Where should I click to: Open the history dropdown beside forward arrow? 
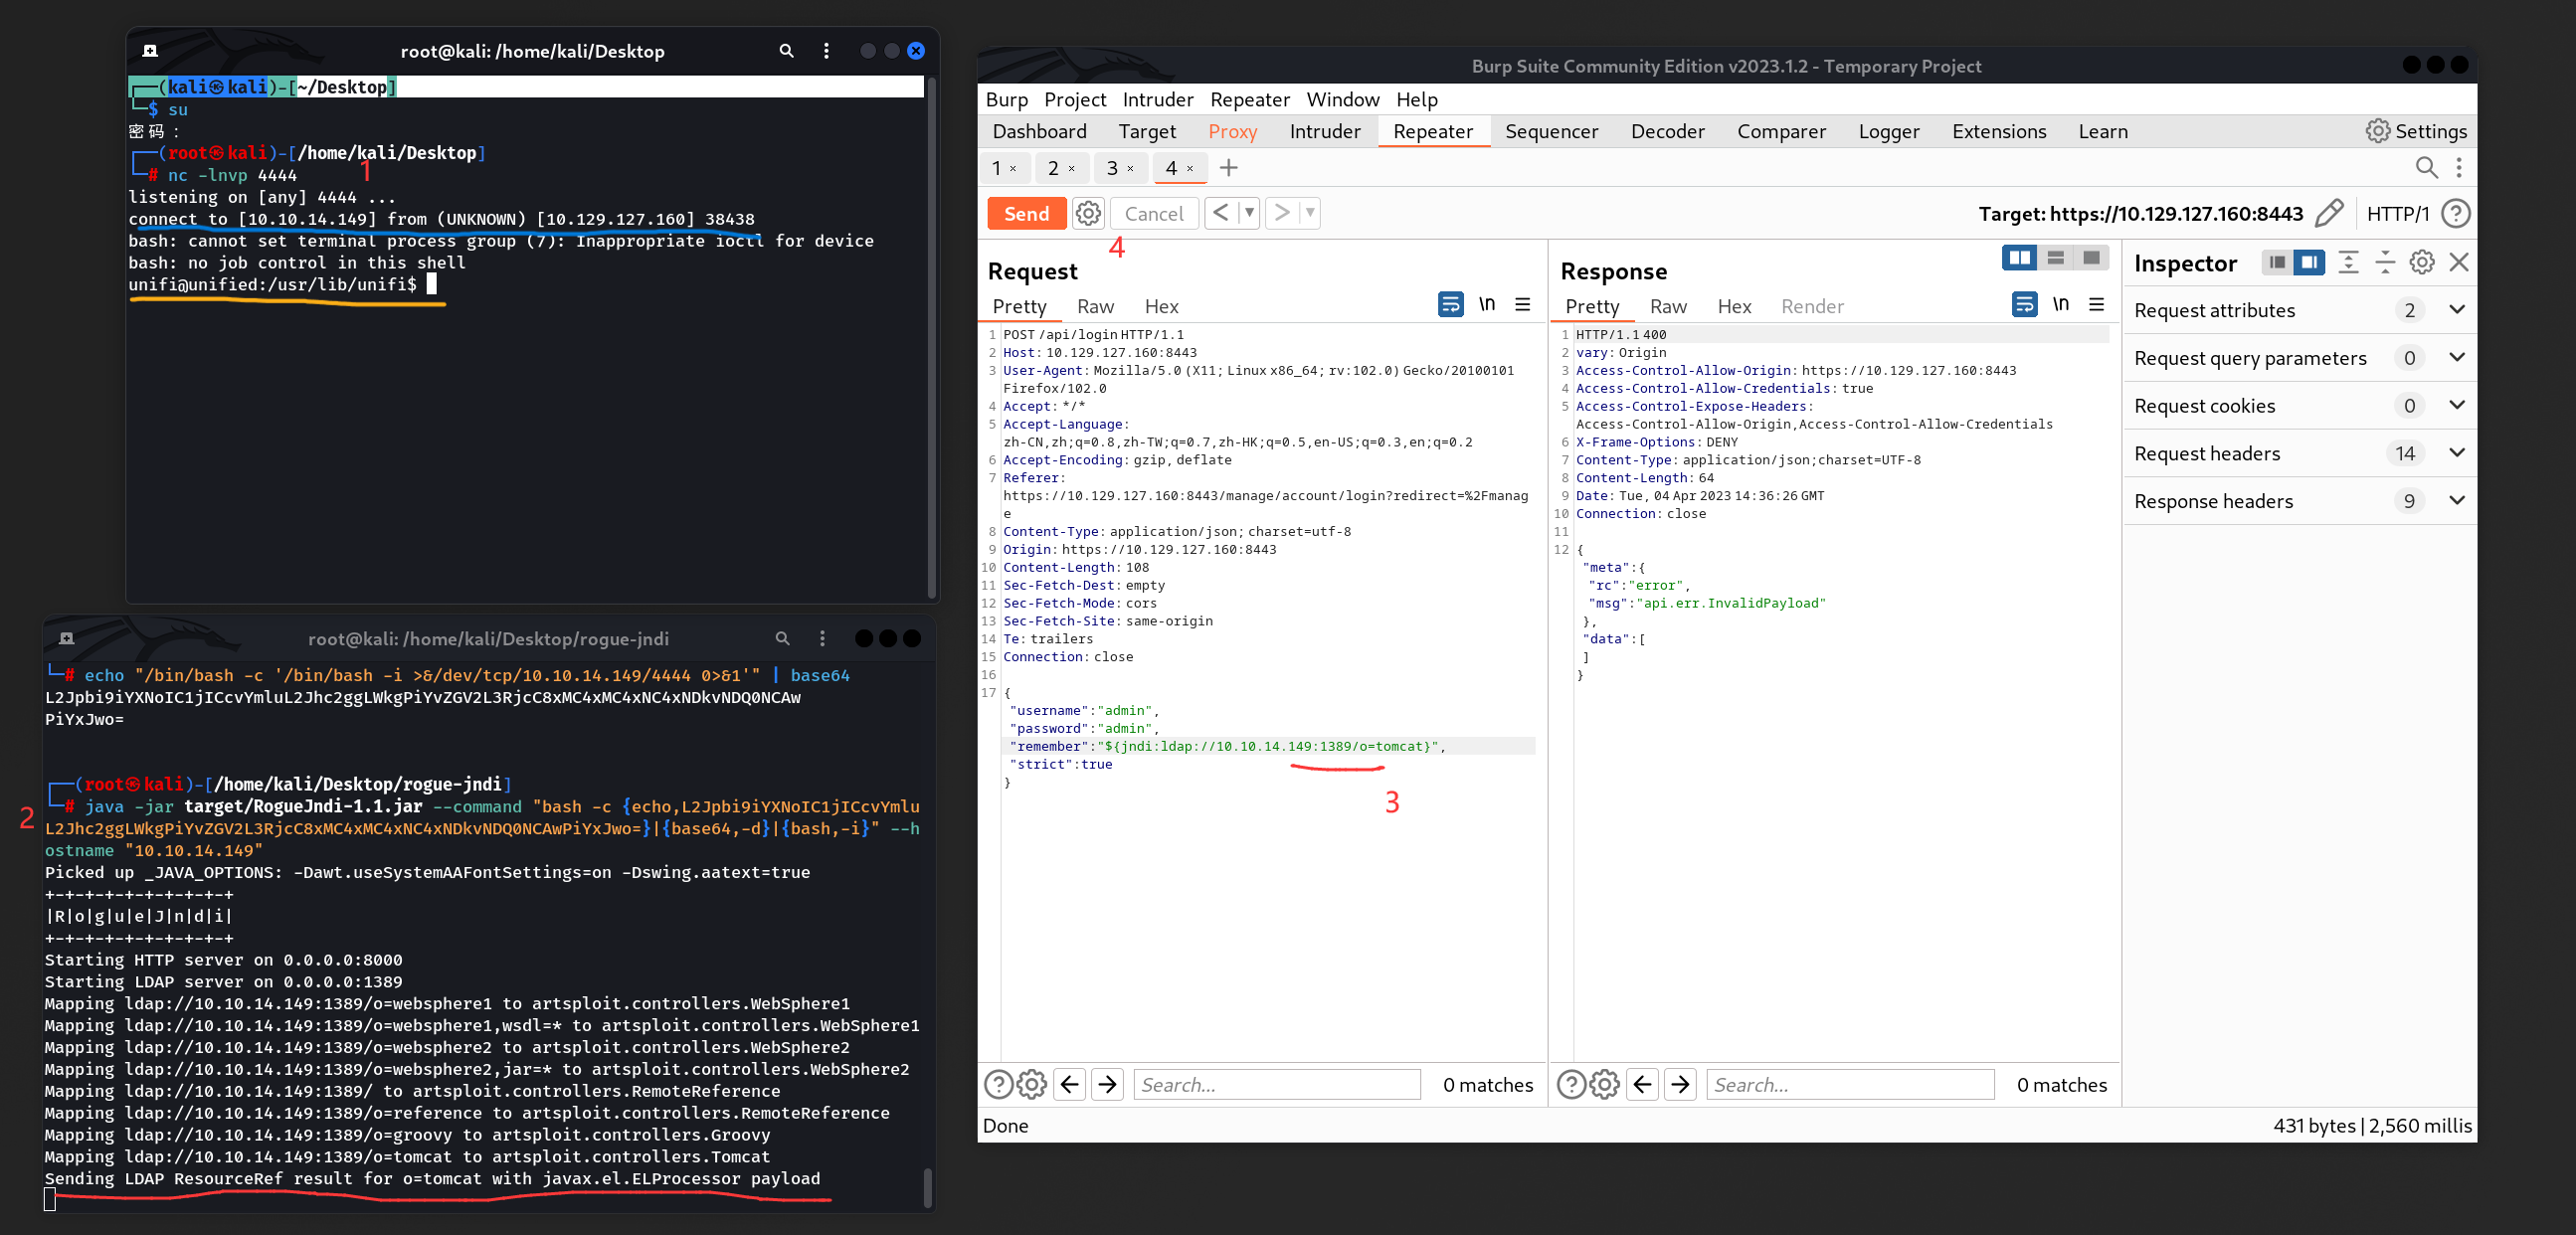click(x=1309, y=212)
